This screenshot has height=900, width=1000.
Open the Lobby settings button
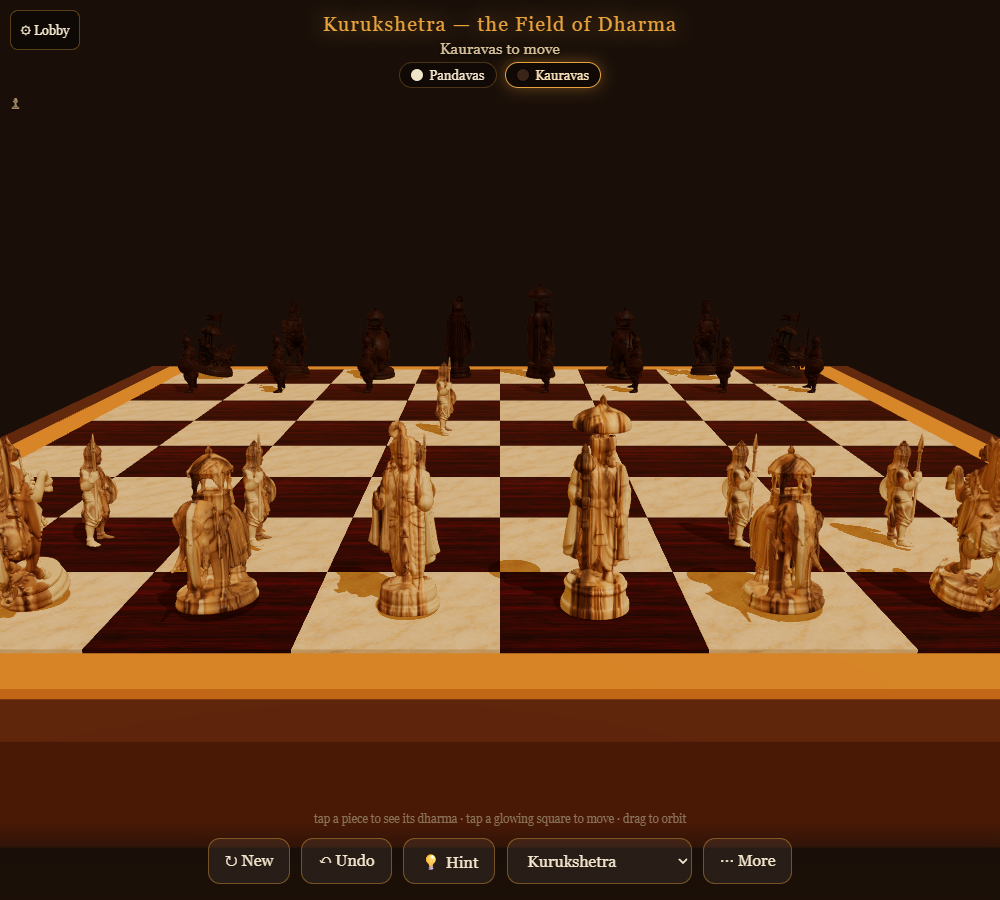(x=45, y=30)
